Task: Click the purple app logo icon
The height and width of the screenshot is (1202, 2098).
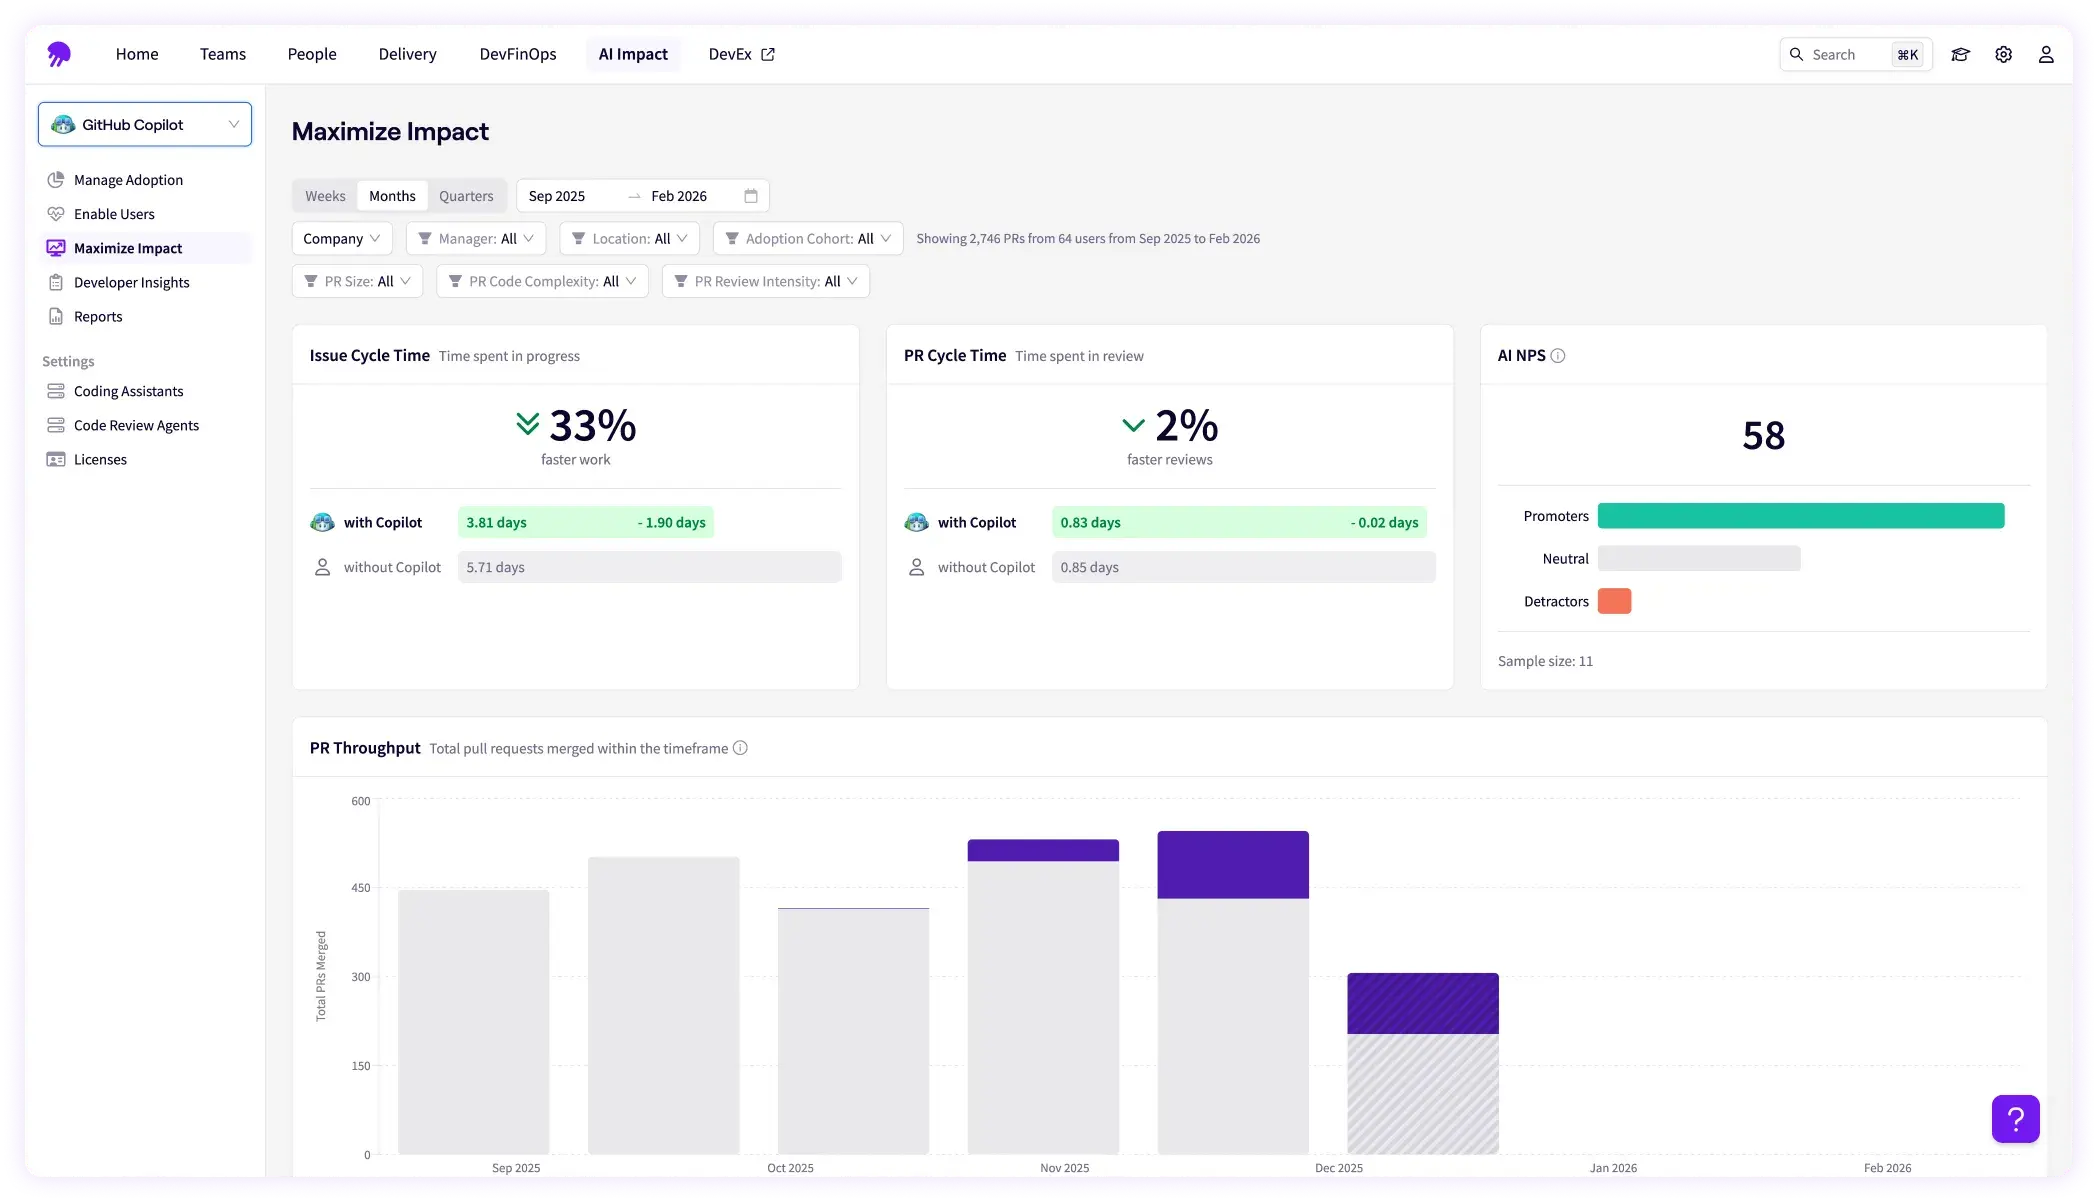Action: [59, 54]
